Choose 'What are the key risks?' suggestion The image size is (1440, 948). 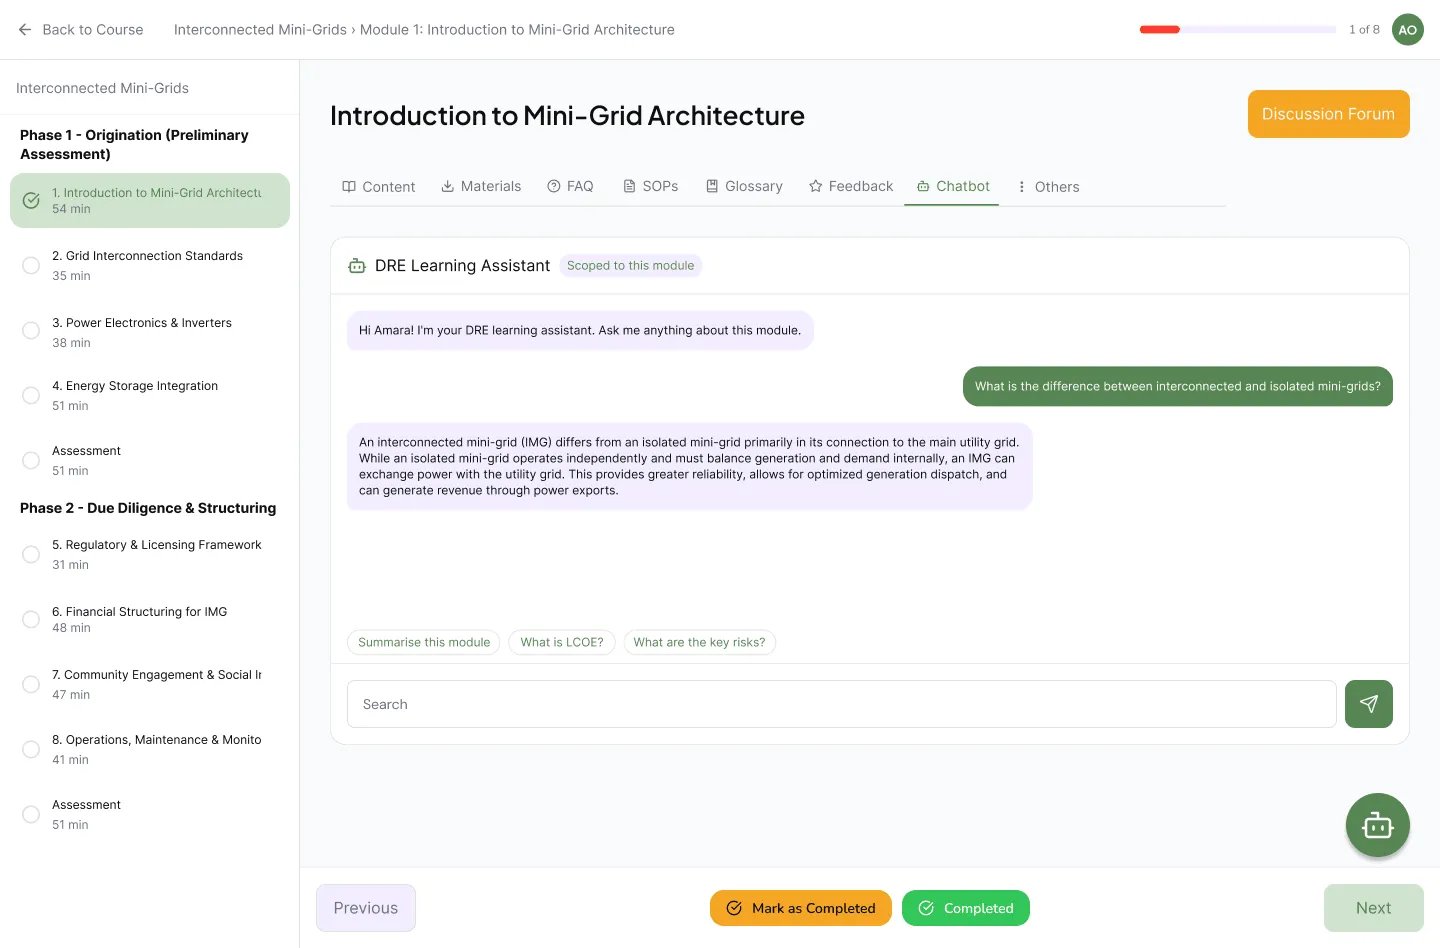(x=699, y=642)
